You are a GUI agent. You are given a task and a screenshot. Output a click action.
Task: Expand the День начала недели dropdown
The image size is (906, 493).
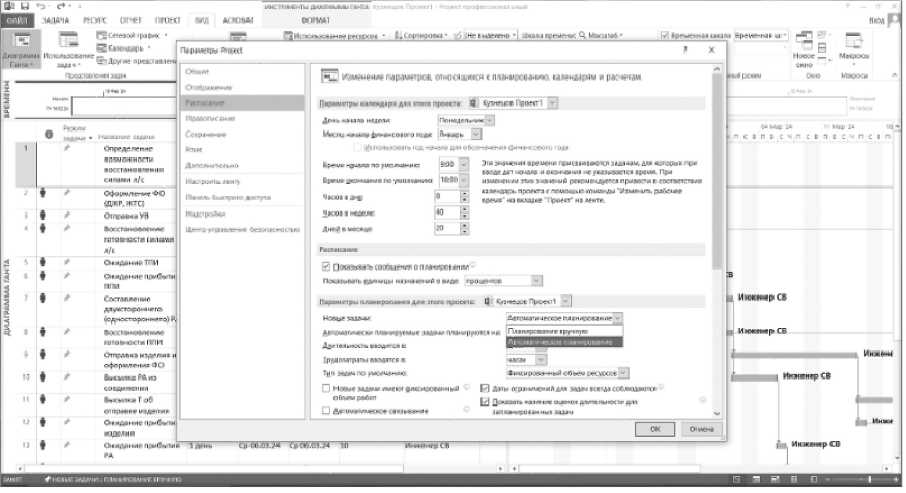490,120
